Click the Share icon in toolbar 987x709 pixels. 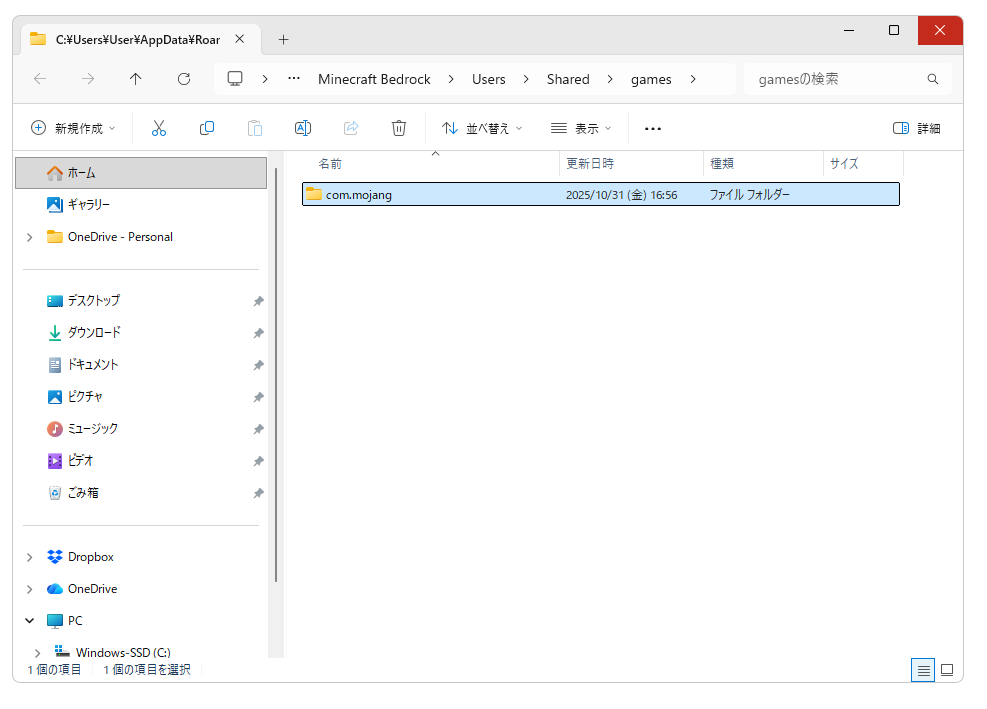351,128
